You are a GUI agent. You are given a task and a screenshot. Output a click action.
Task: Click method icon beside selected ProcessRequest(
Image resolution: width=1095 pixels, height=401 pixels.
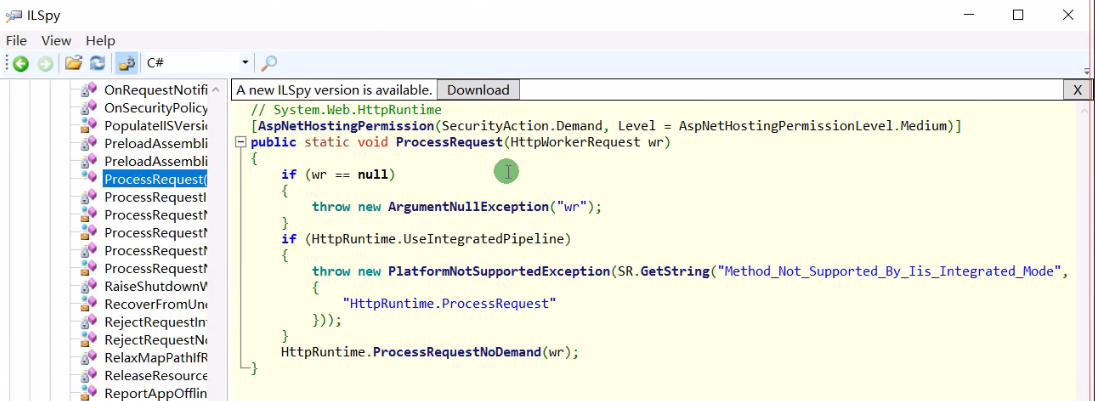coord(89,179)
